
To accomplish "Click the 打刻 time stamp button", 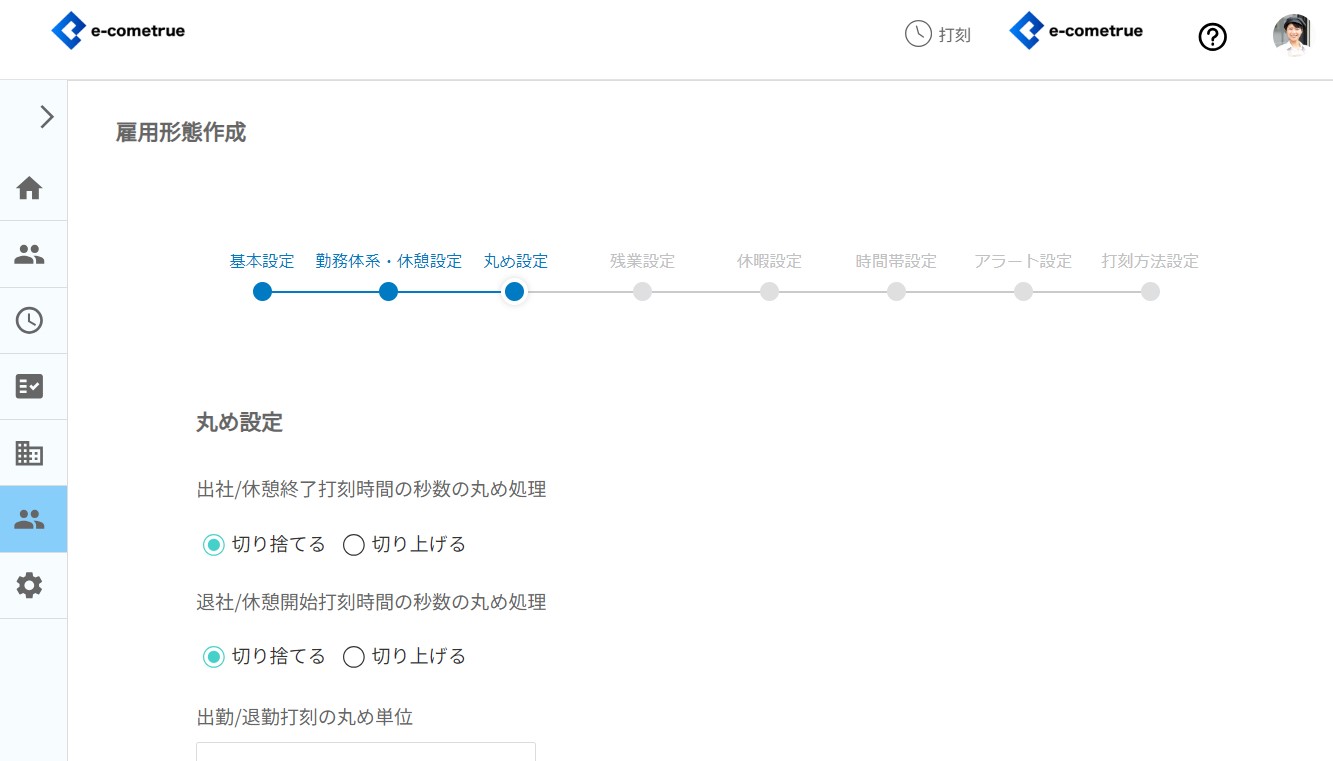I will (937, 35).
